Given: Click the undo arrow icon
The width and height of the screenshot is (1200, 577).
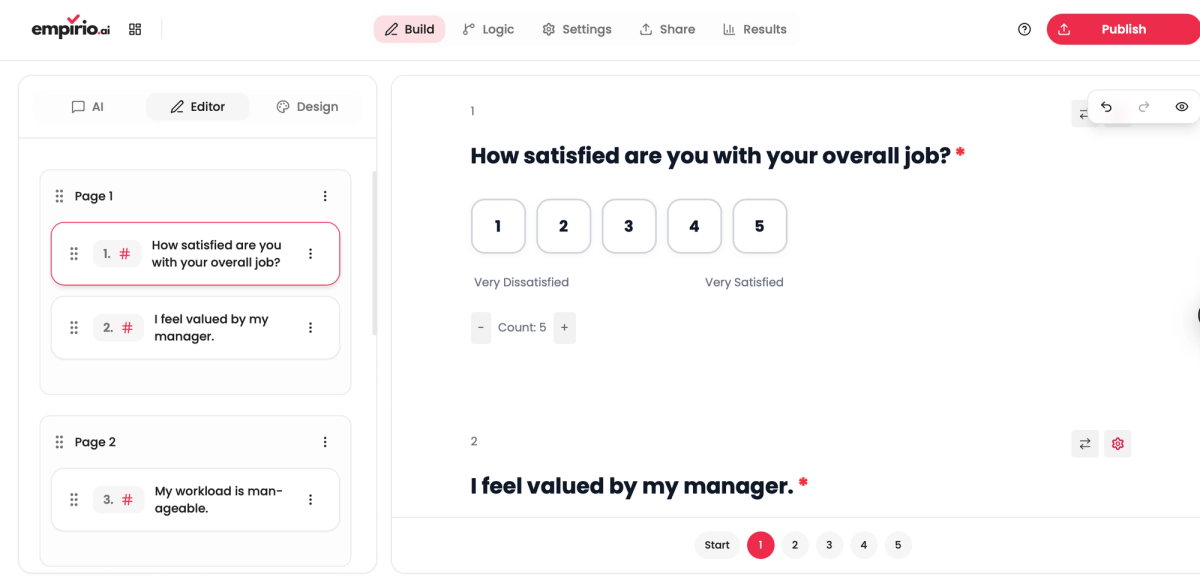Looking at the screenshot, I should pyautogui.click(x=1106, y=107).
